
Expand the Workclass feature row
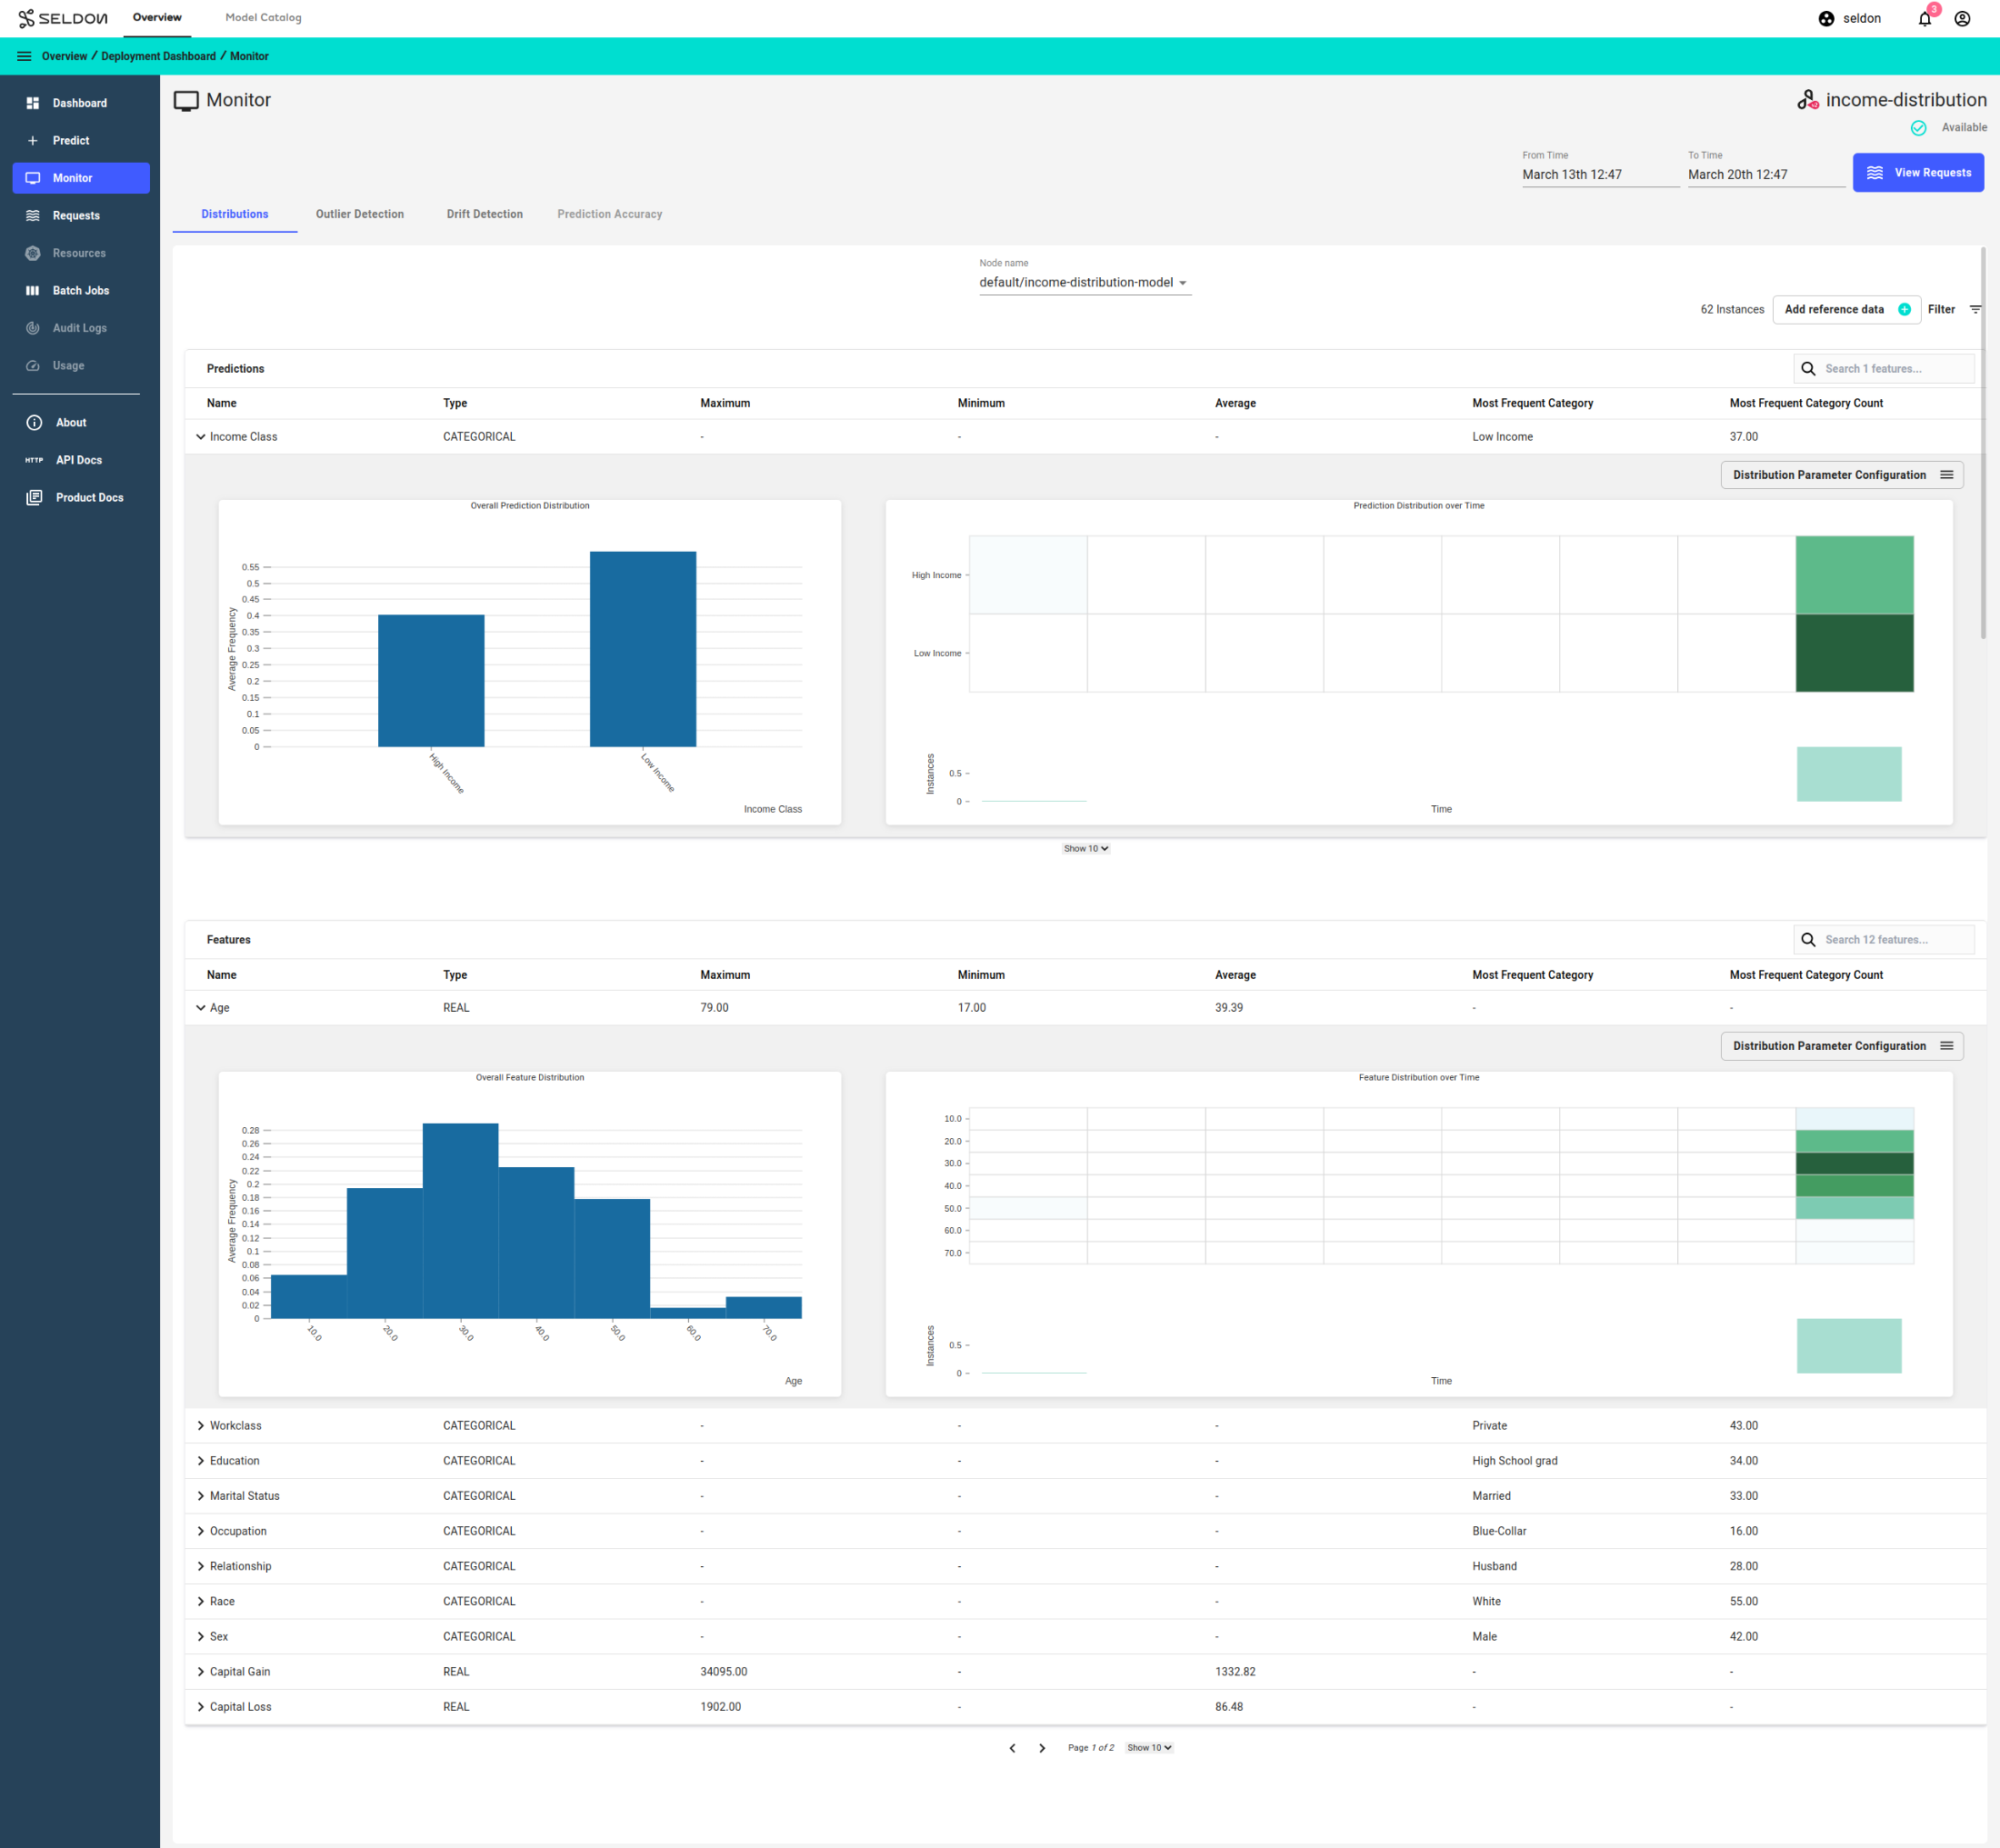click(201, 1426)
